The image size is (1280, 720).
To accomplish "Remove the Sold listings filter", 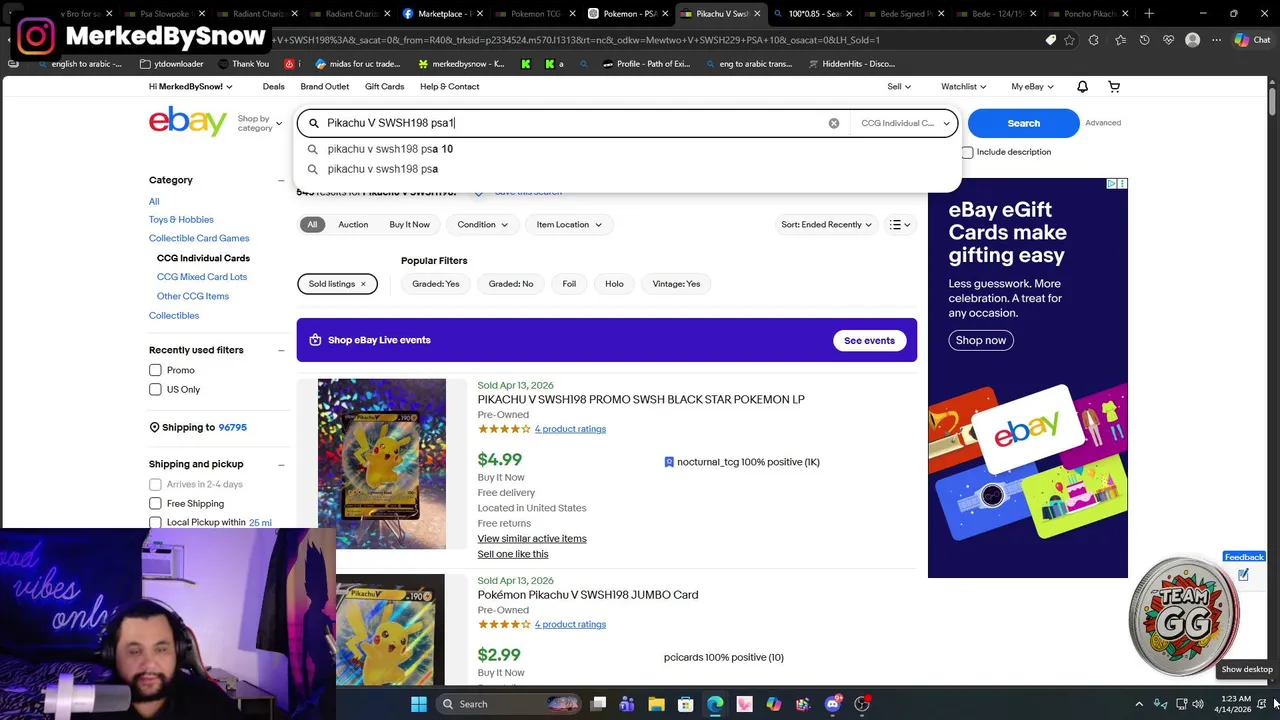I will [363, 284].
